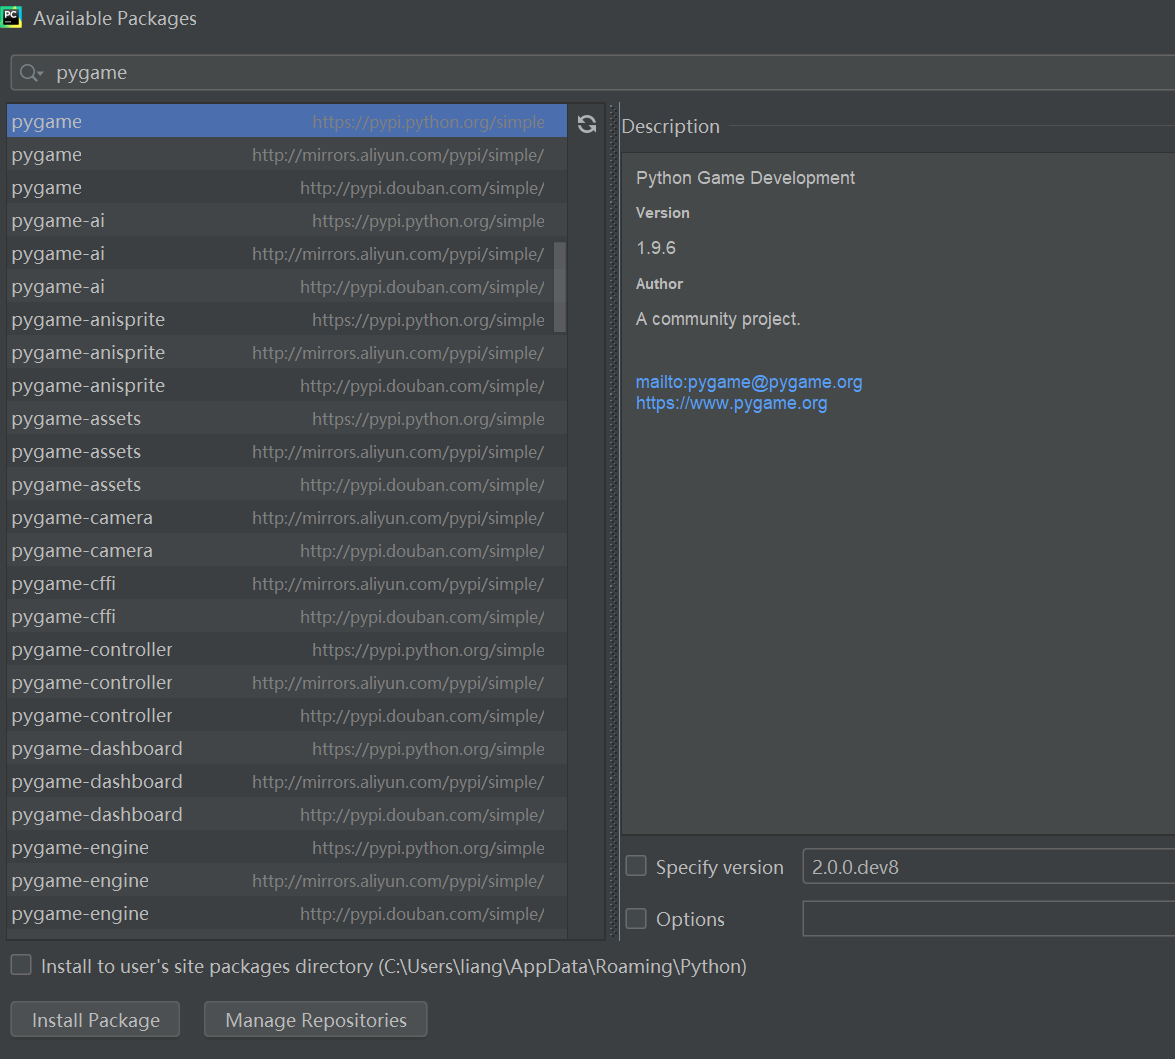Click the A community project author text
The image size is (1175, 1059).
pyautogui.click(x=718, y=319)
